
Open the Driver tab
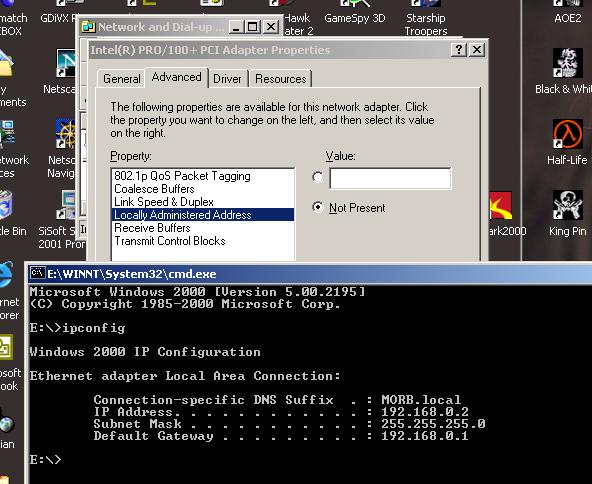coord(227,79)
